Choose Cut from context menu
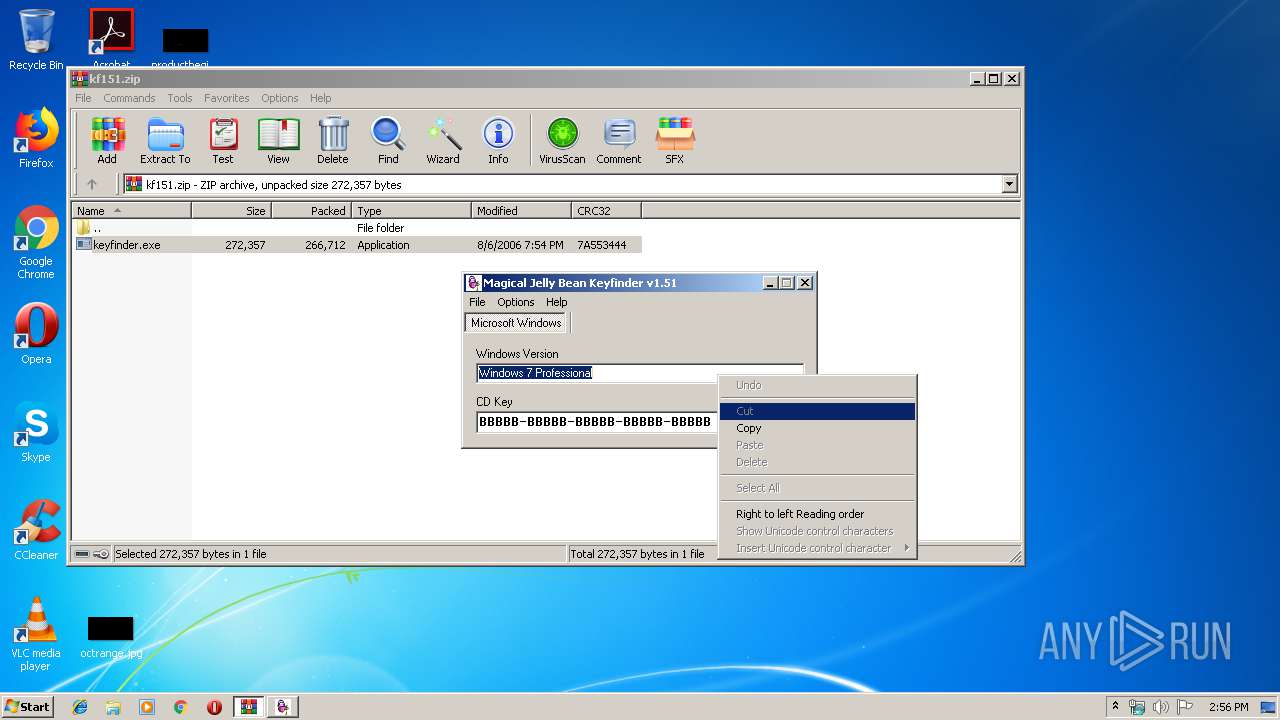The image size is (1280, 720). click(x=818, y=411)
